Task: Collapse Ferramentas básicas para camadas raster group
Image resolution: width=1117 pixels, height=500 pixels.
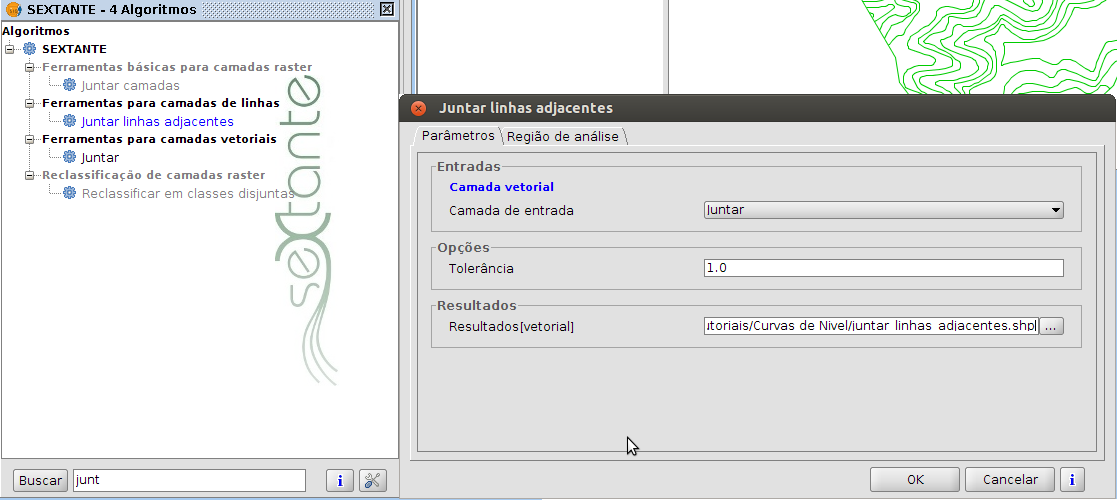Action: [29, 67]
